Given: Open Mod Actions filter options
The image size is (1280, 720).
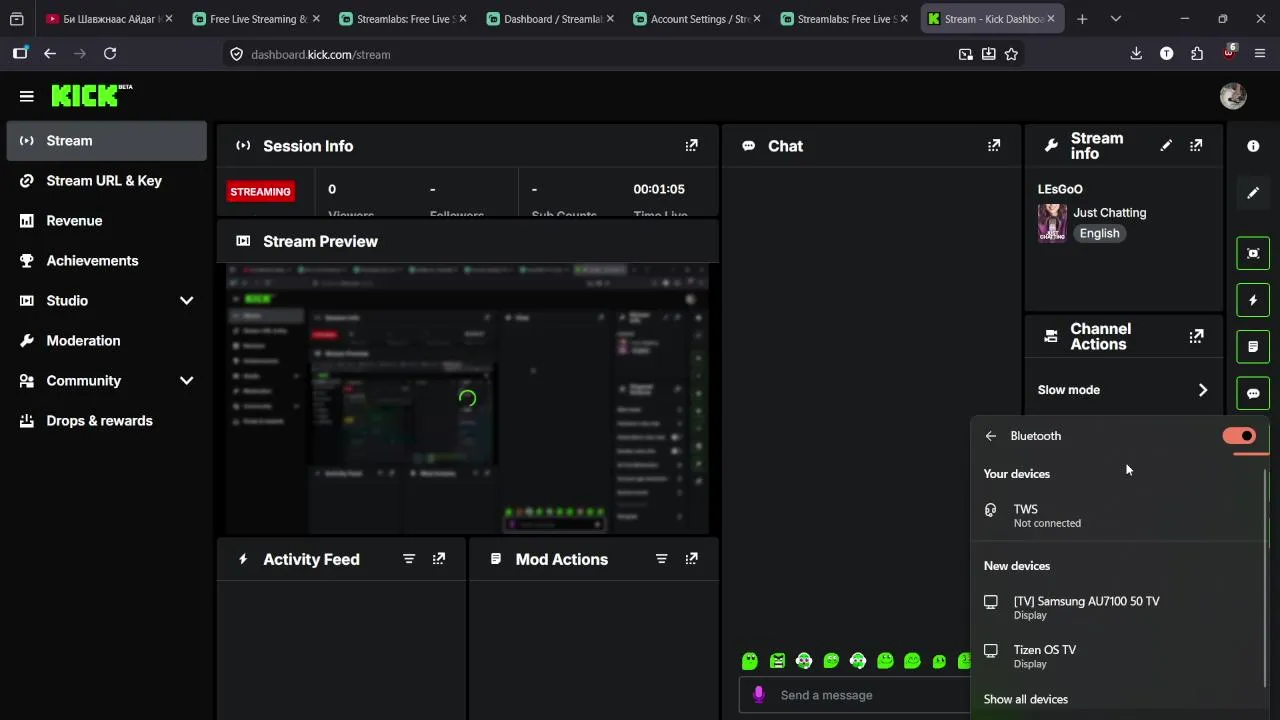Looking at the screenshot, I should coord(661,559).
